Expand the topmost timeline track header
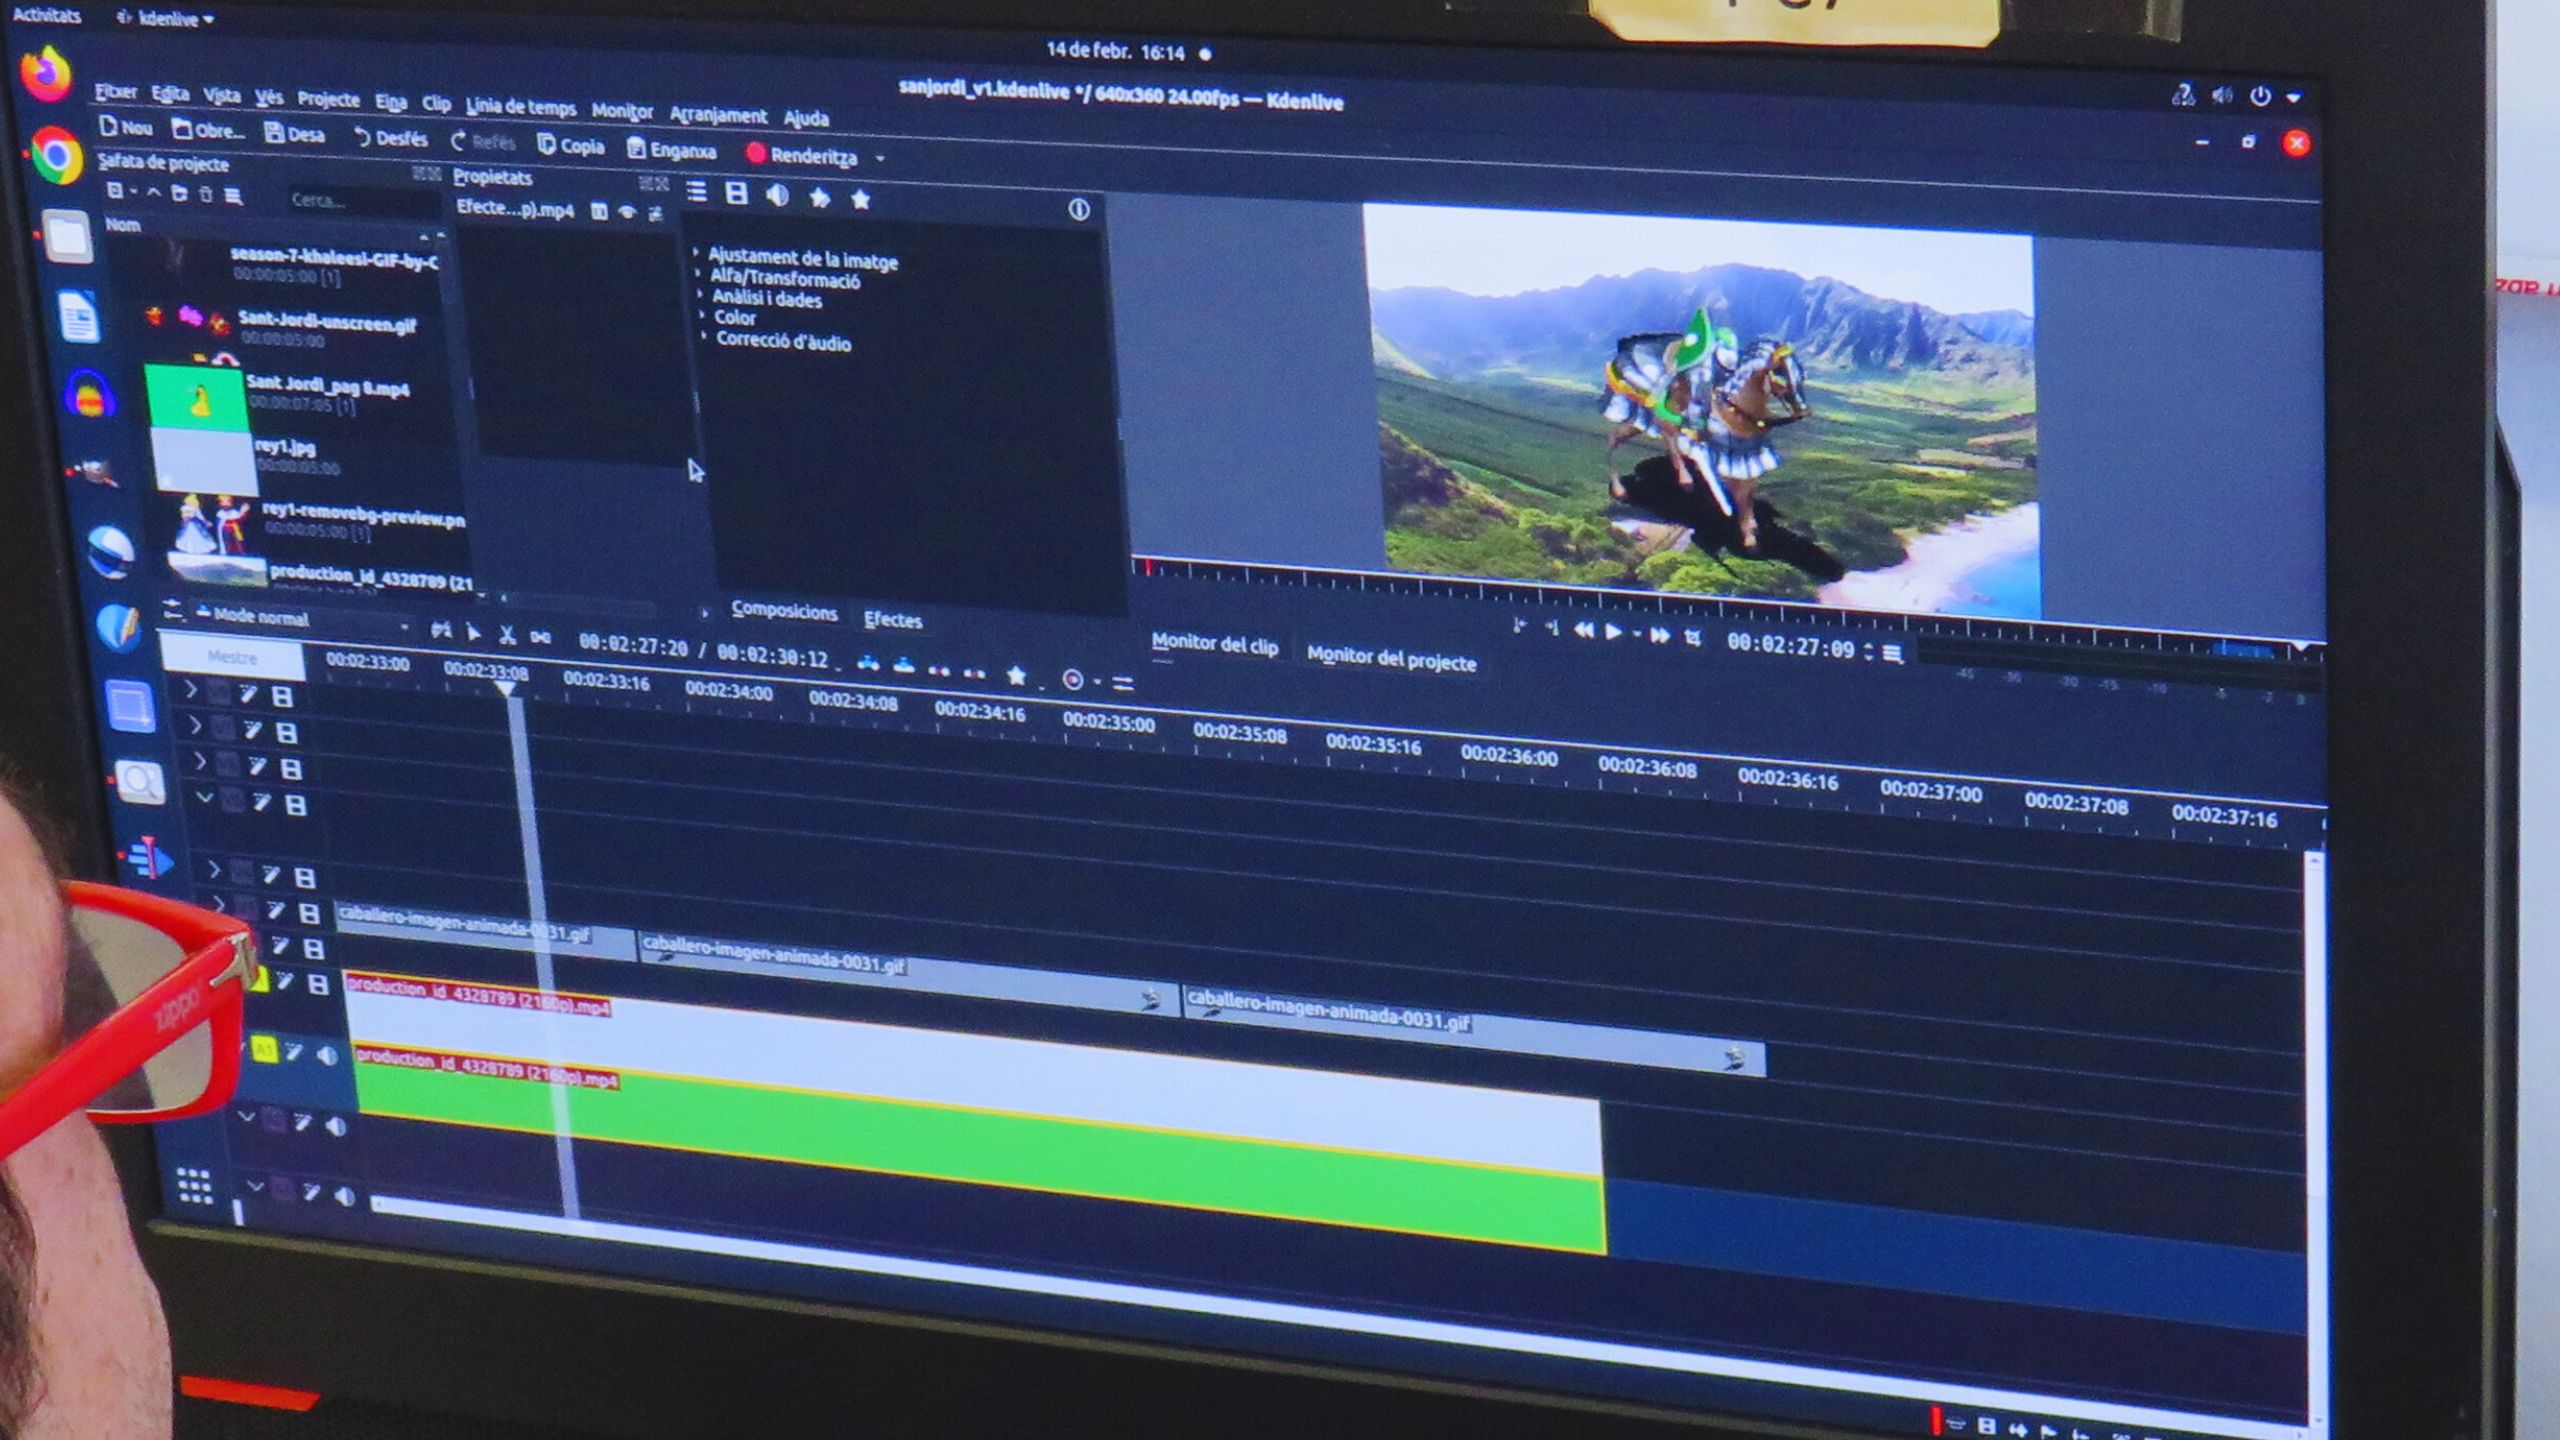Screen dimensions: 2560x1440 tap(190, 689)
